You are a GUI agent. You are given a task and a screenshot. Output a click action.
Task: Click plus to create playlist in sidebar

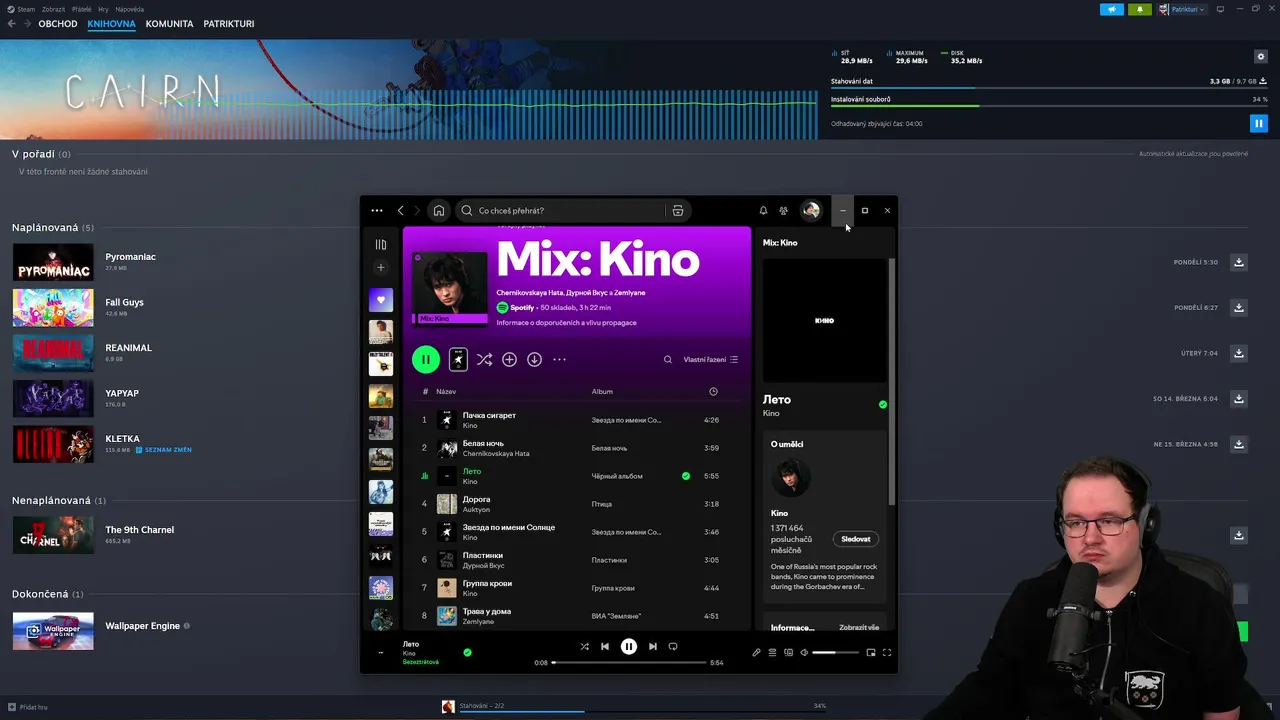coord(380,267)
